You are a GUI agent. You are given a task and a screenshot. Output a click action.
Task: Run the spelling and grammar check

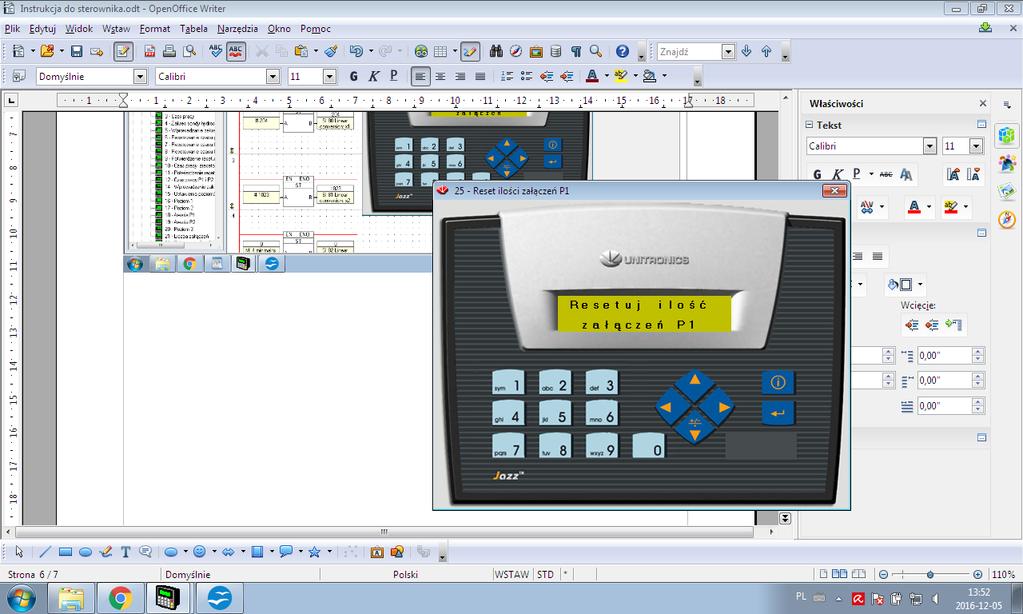tap(215, 51)
